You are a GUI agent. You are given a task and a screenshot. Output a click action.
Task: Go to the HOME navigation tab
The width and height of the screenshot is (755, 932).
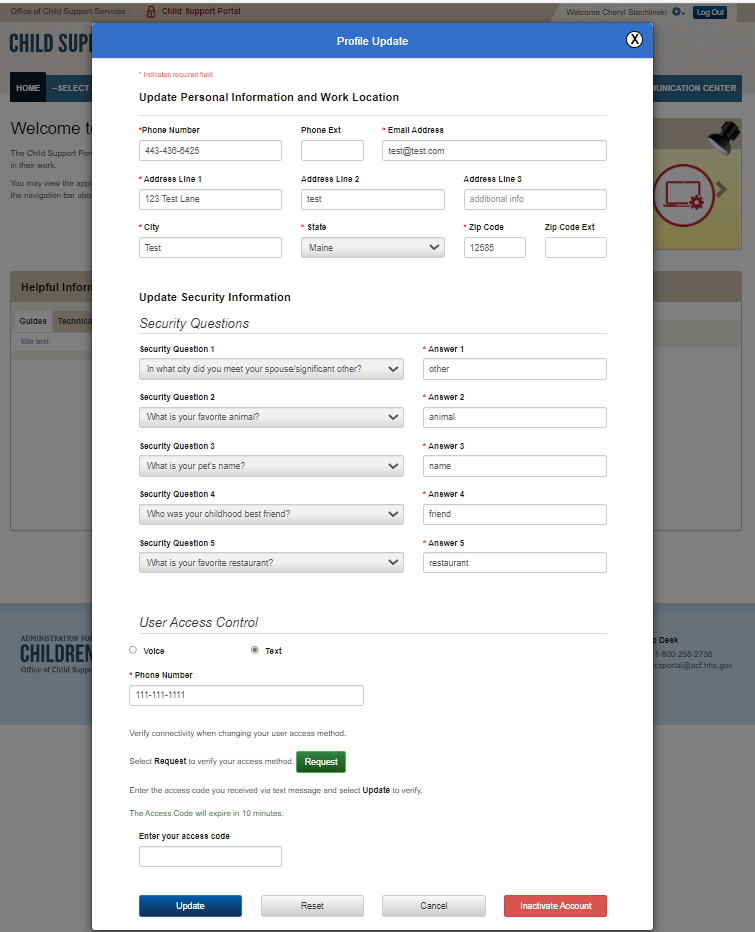(x=28, y=88)
